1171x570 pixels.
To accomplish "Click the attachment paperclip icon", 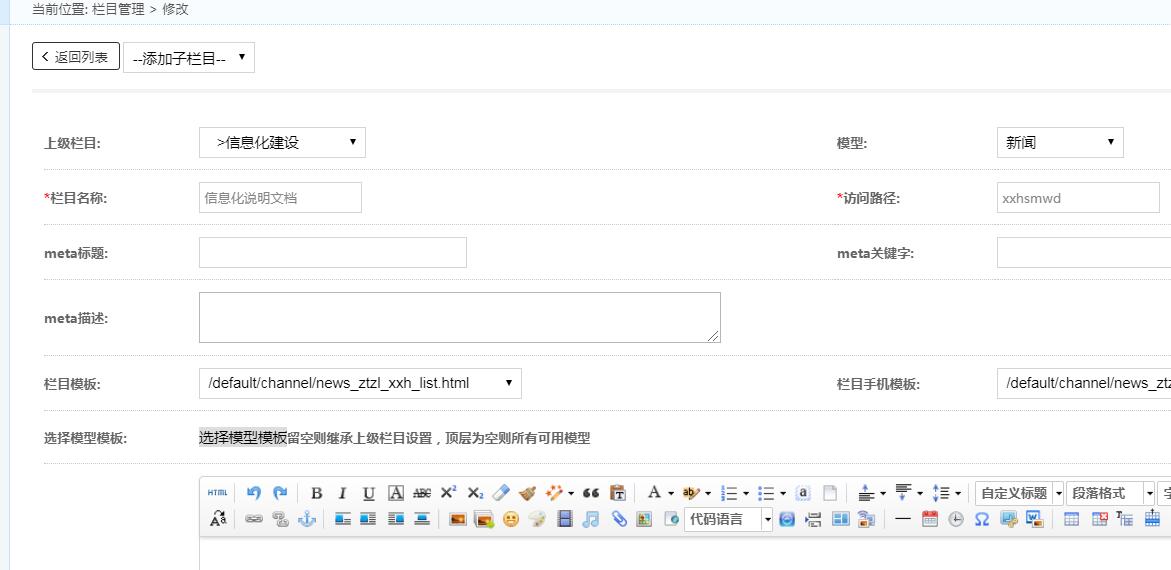I will tap(618, 518).
